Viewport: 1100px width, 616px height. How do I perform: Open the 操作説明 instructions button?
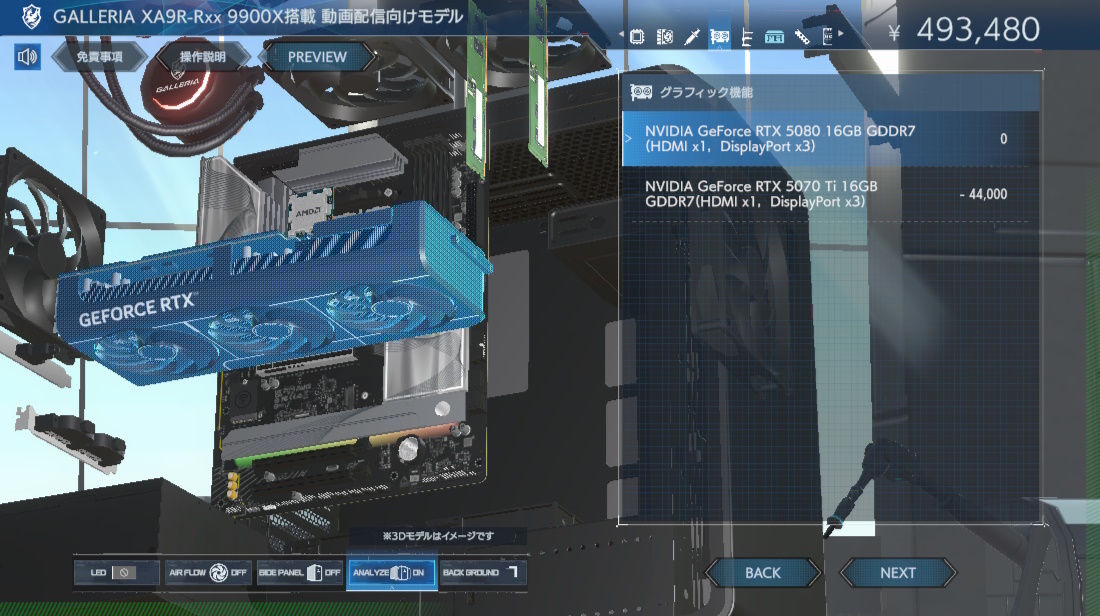click(x=203, y=57)
